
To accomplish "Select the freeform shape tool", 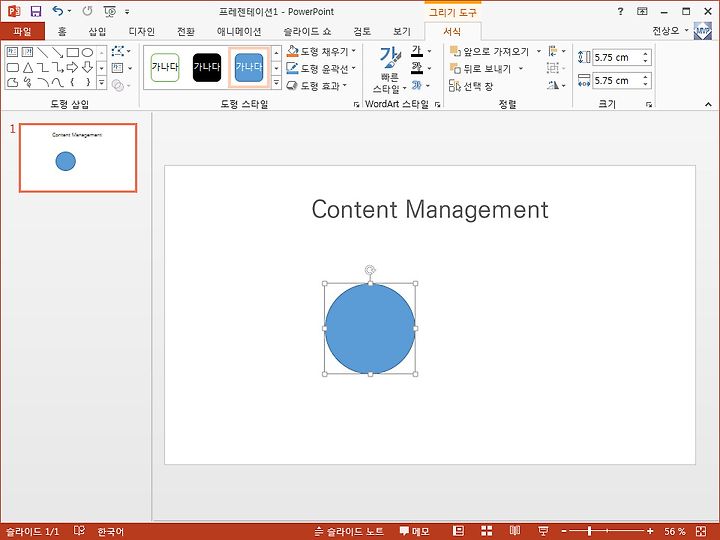I will [x=12, y=83].
